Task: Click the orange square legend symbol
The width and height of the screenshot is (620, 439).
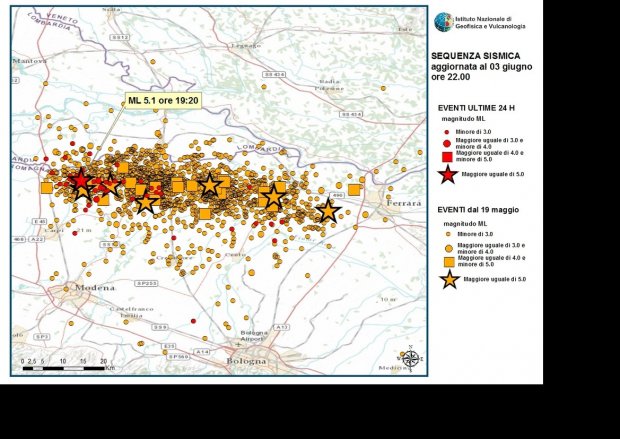Action: pos(448,260)
